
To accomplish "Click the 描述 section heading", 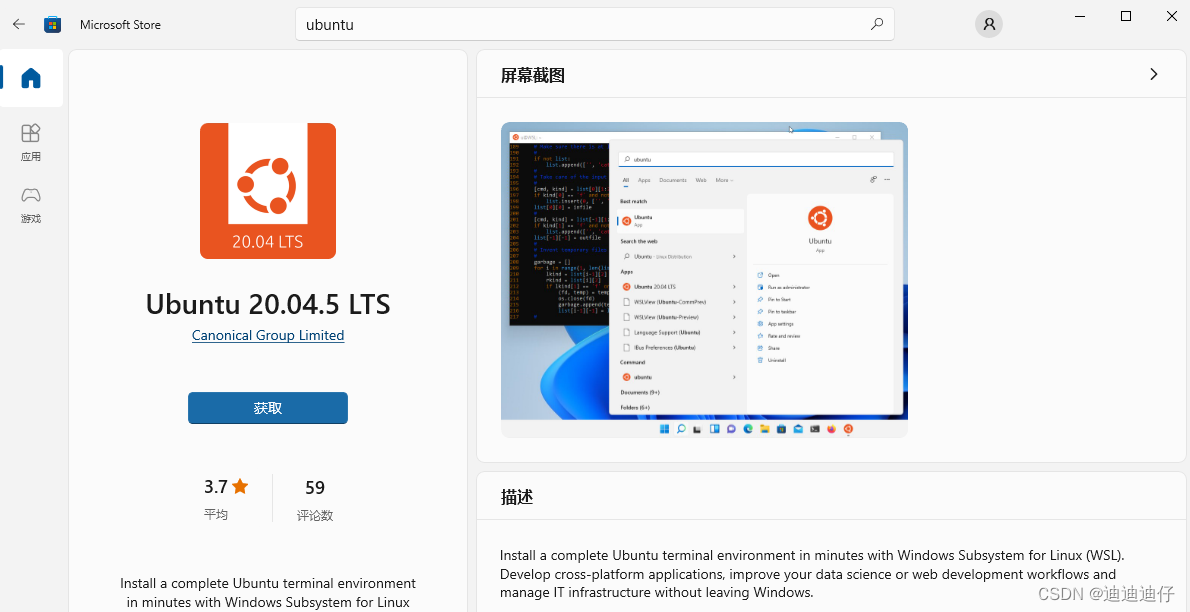I will (x=517, y=497).
